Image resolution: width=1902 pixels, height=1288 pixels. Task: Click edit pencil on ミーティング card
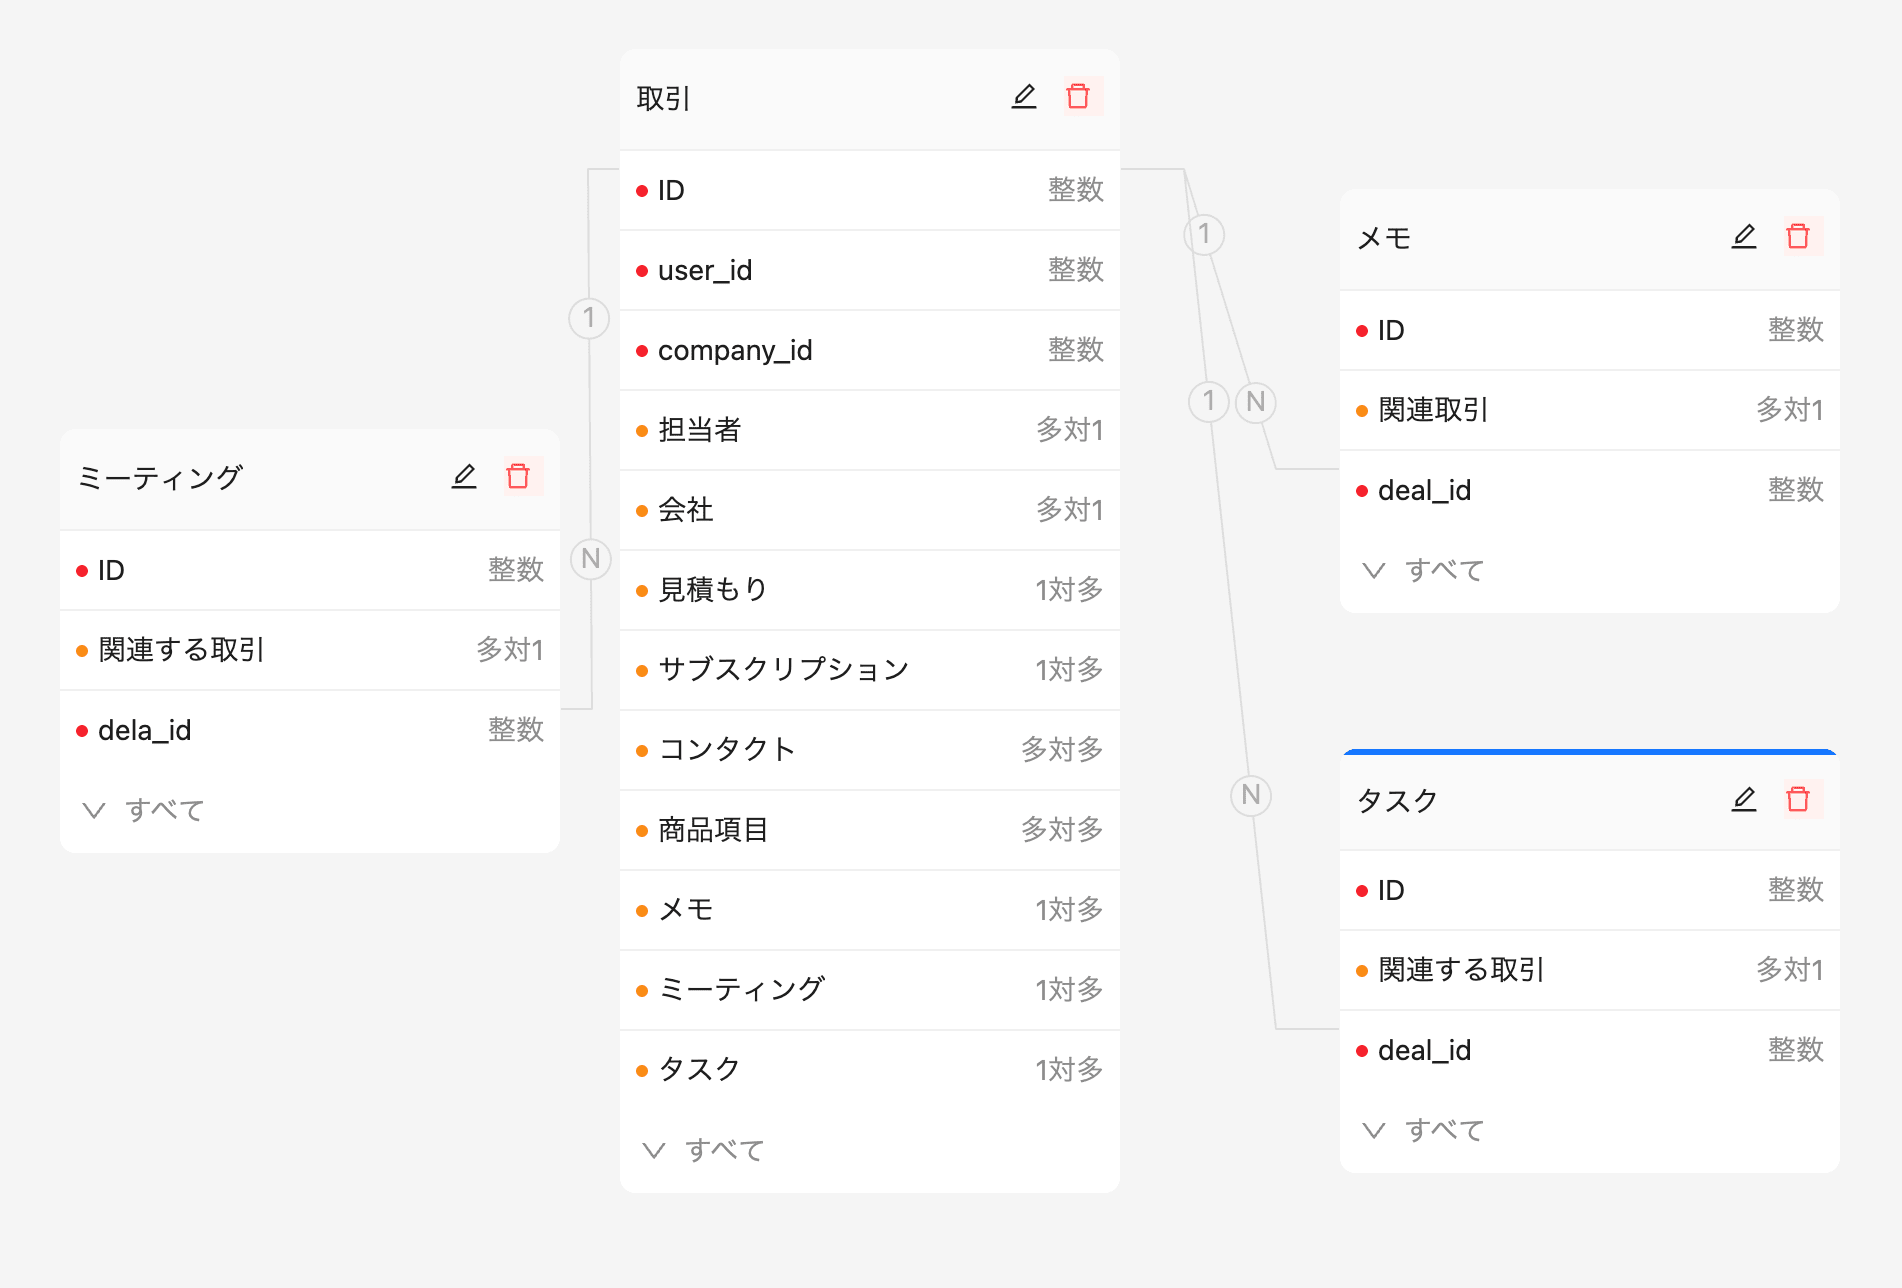coord(464,477)
